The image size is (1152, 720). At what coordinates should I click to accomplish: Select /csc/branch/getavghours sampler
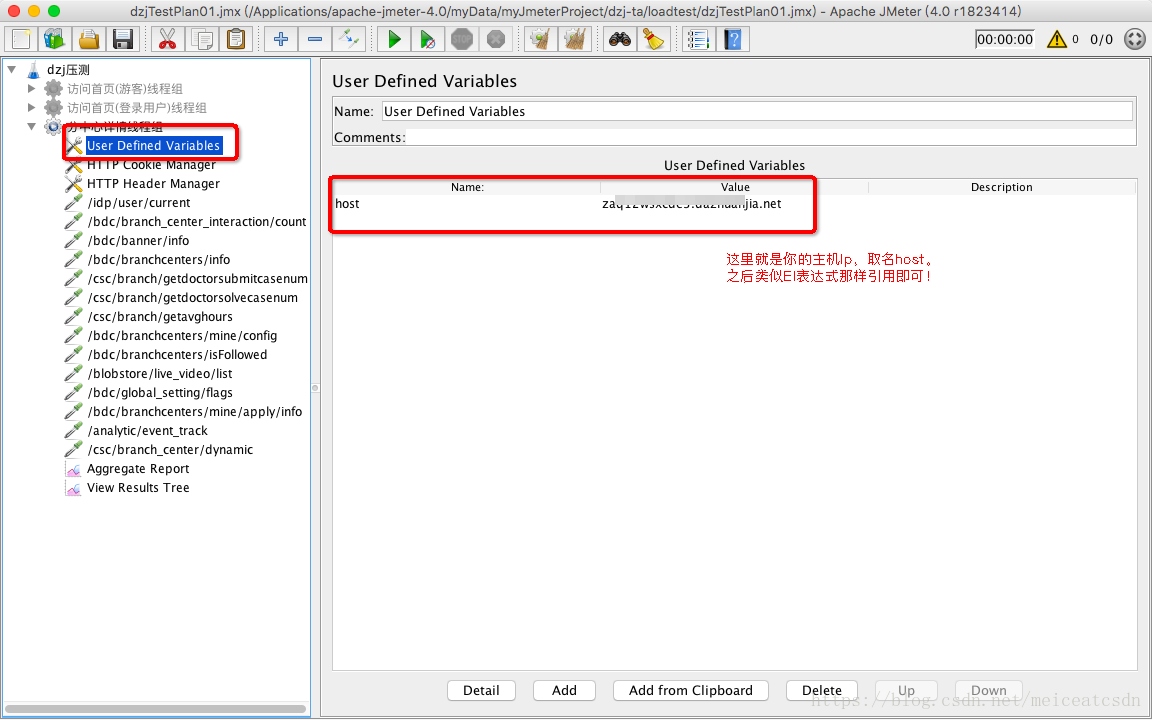tap(160, 317)
